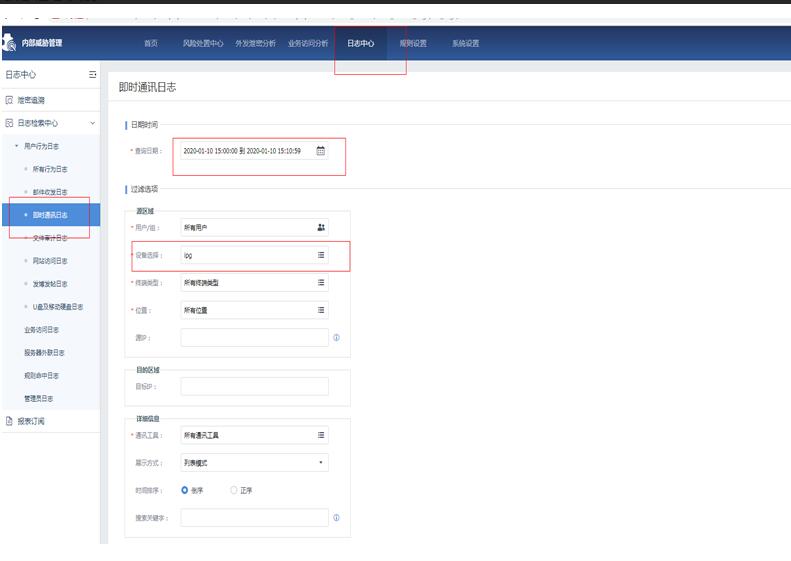
Task: Open the user picker icon in 用户/组 field
Action: pos(321,228)
